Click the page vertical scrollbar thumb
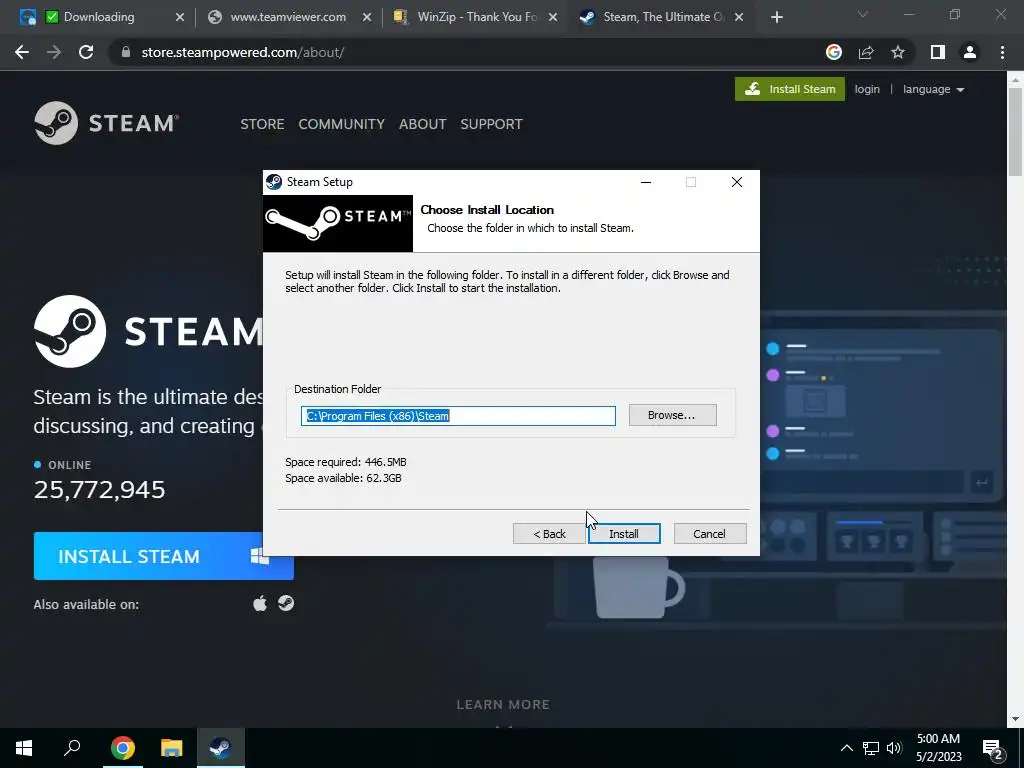The height and width of the screenshot is (768, 1024). [1015, 133]
